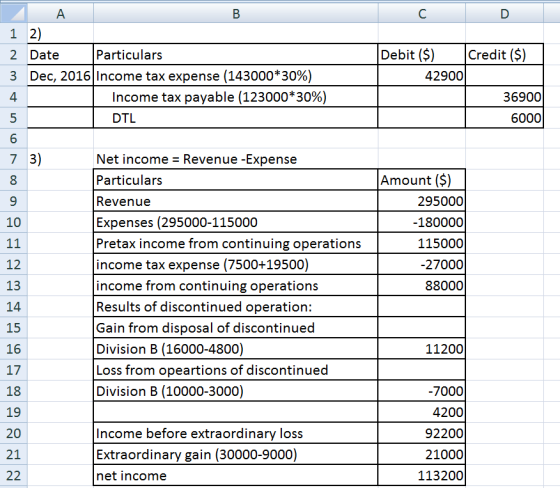Click the revenue amount 295000
Image resolution: width=560 pixels, height=488 pixels.
pyautogui.click(x=422, y=201)
